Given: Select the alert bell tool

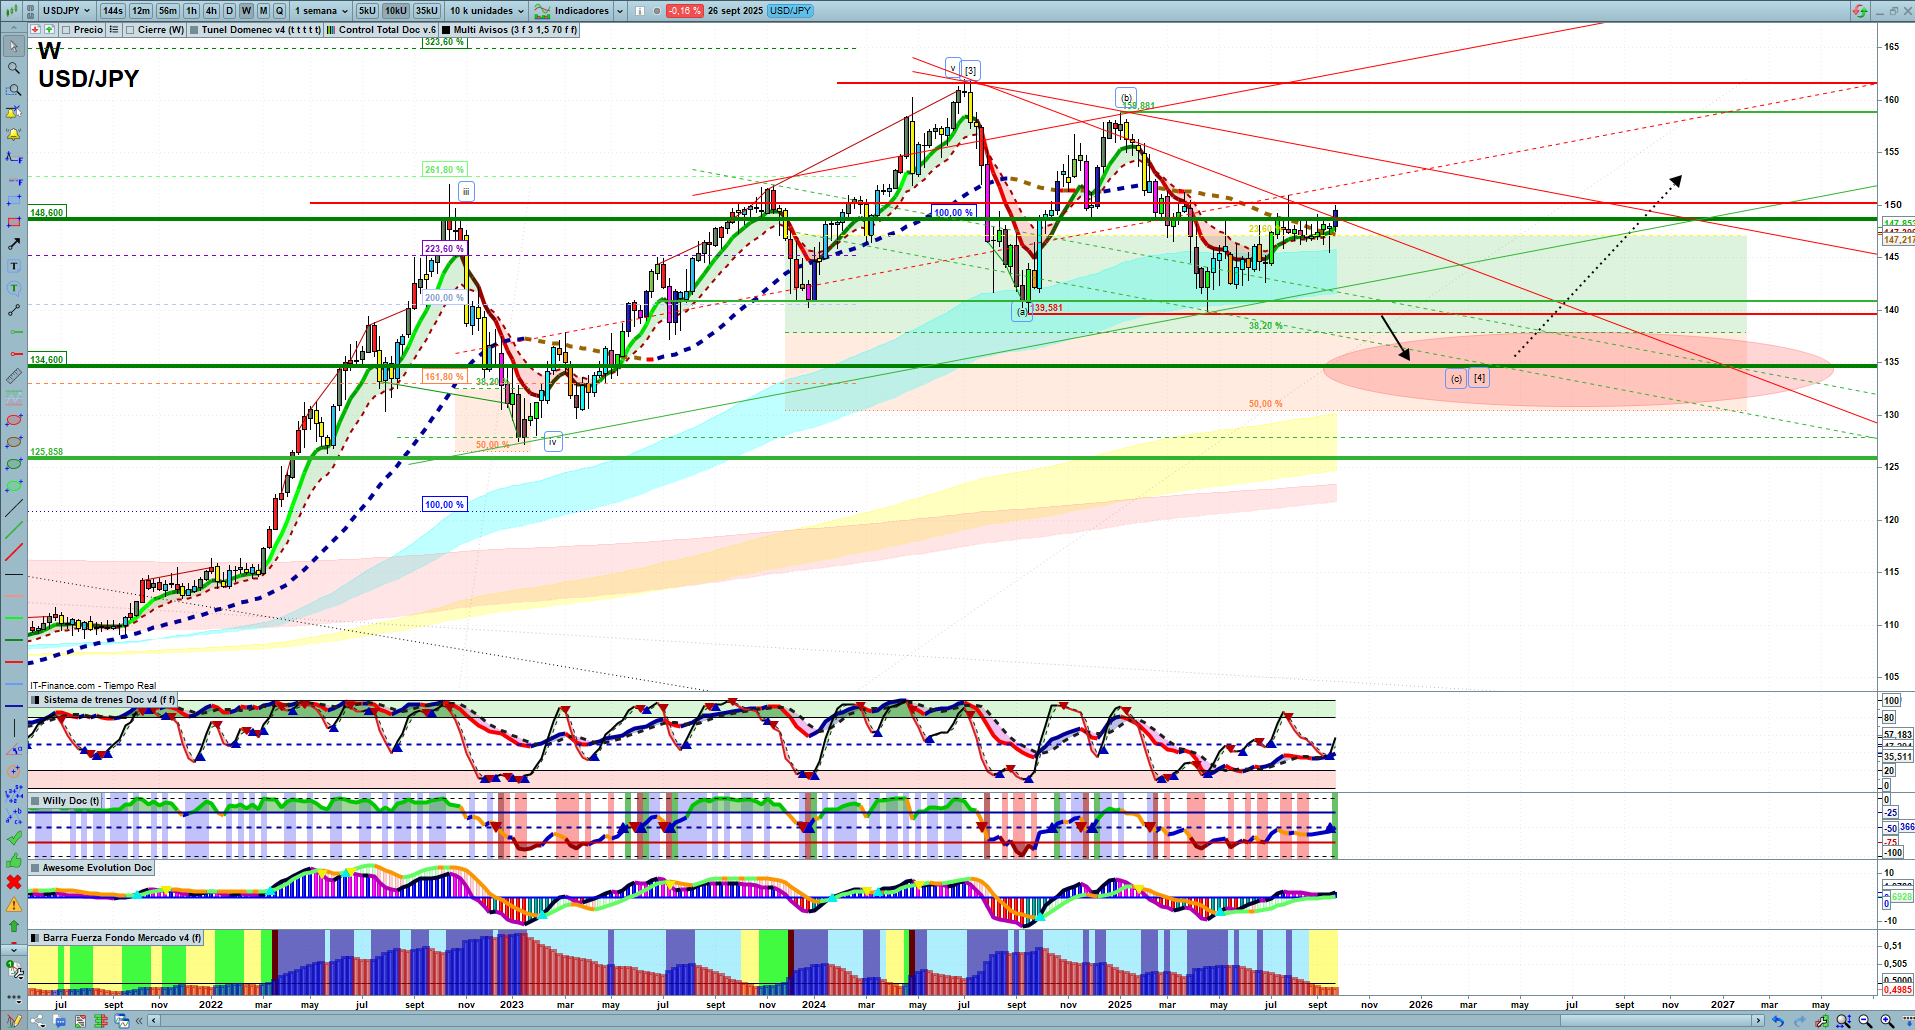Looking at the screenshot, I should click(14, 134).
